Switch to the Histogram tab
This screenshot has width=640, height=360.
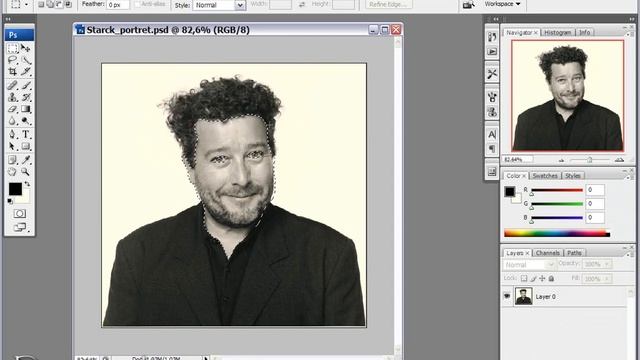[558, 32]
